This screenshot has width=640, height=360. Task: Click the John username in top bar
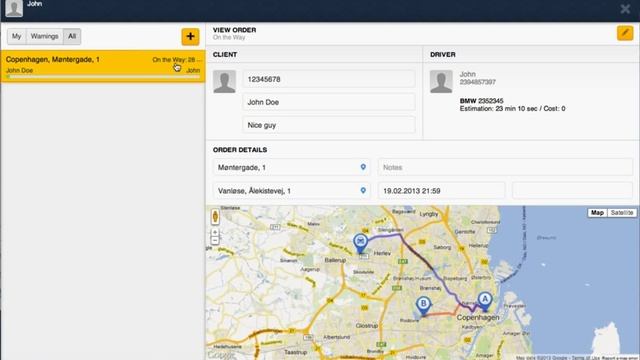point(35,4)
